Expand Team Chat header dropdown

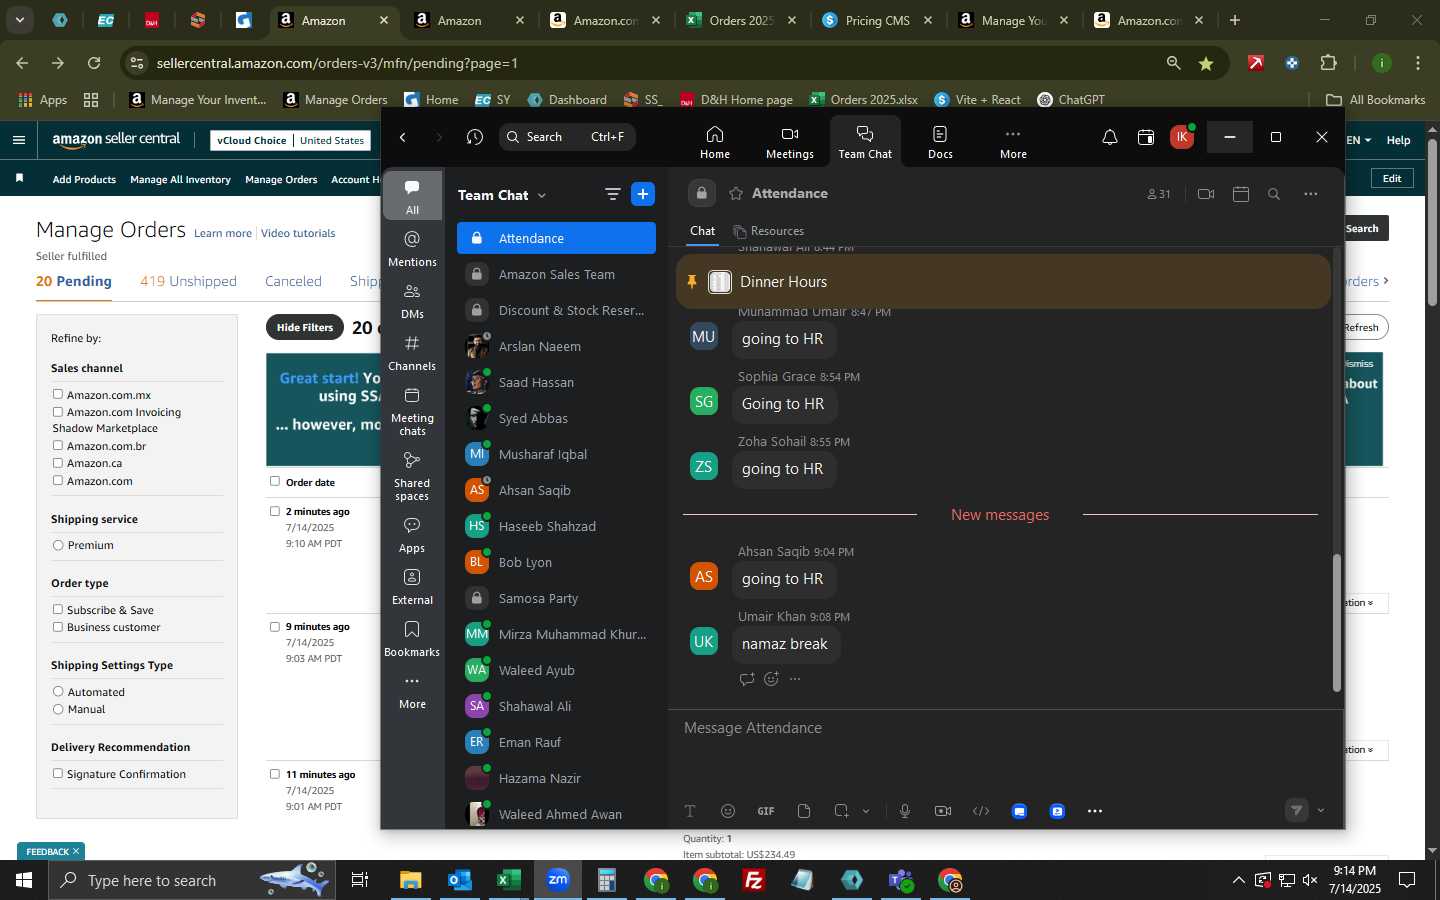click(542, 195)
